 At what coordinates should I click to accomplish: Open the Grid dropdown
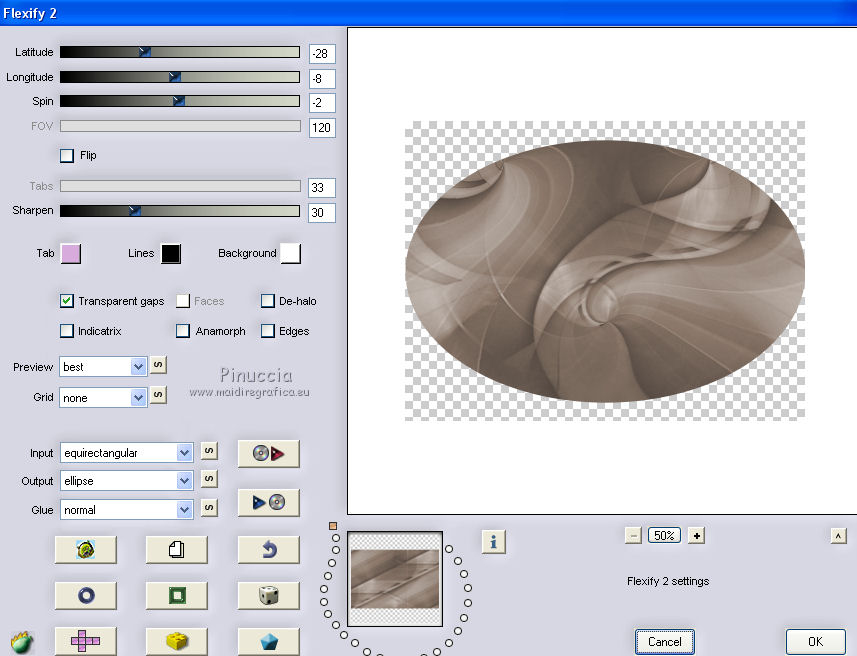[x=103, y=397]
